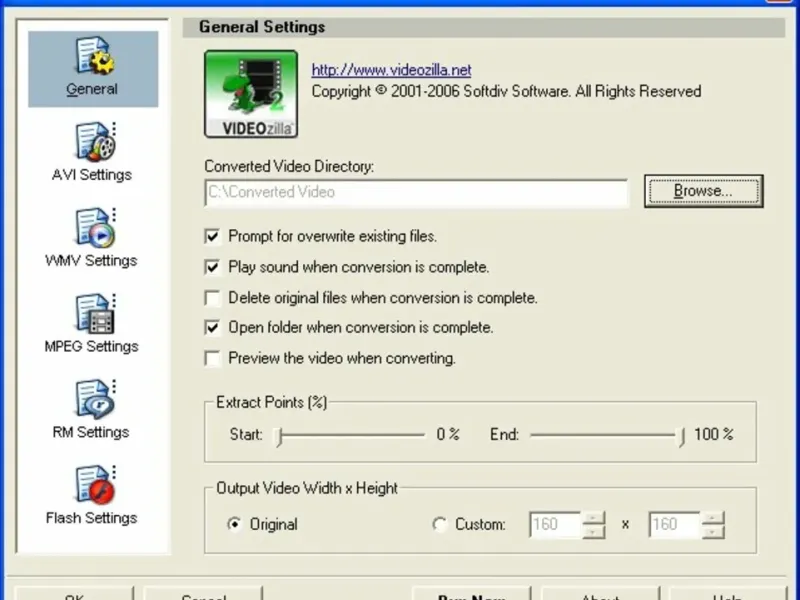Enable Delete original files when conversion completes
Screen dimensions: 800x600
click(212, 298)
